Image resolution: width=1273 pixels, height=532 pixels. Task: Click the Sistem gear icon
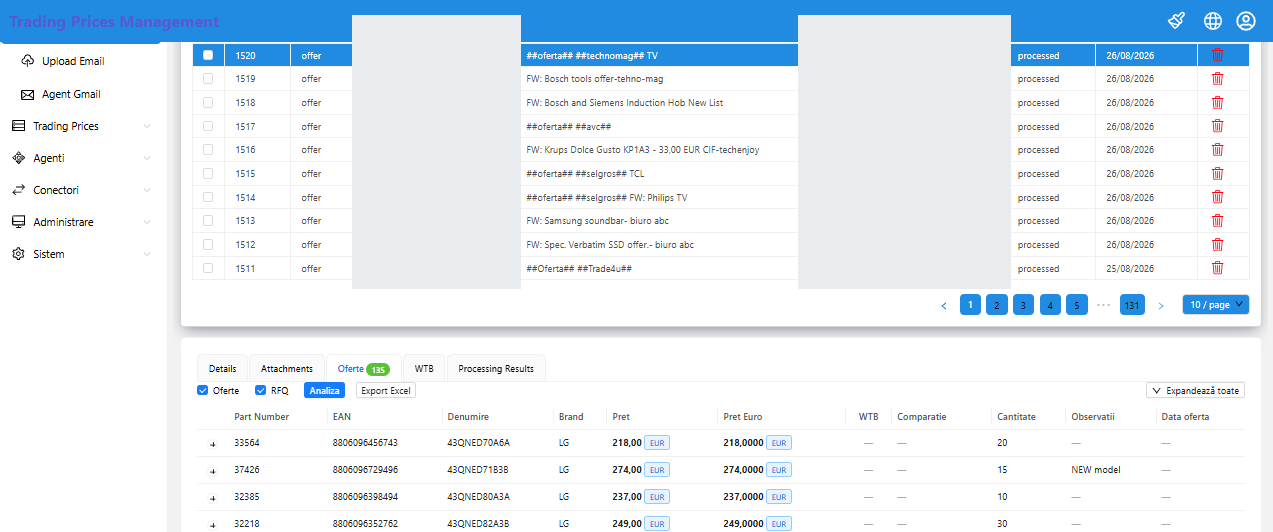point(17,254)
